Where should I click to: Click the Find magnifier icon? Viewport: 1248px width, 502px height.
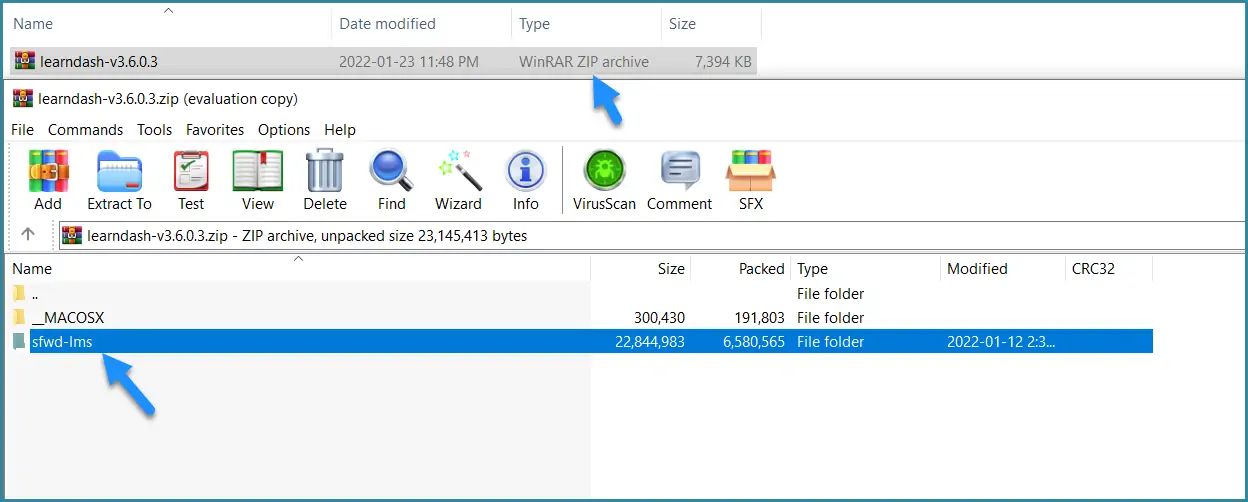click(x=391, y=171)
